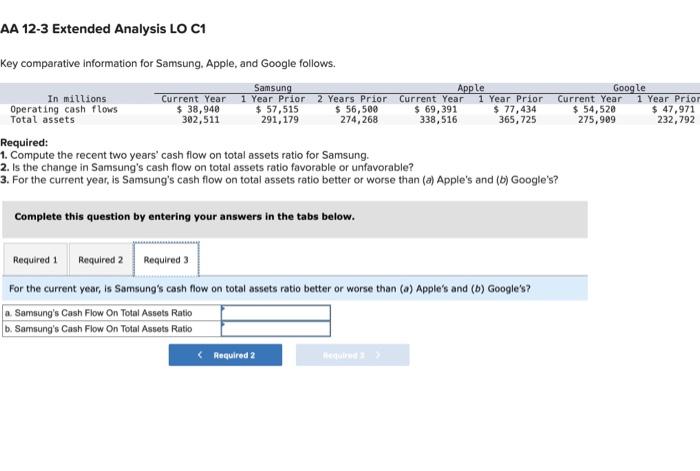
Task: Click the disabled Required 3 next button
Action: tap(352, 355)
